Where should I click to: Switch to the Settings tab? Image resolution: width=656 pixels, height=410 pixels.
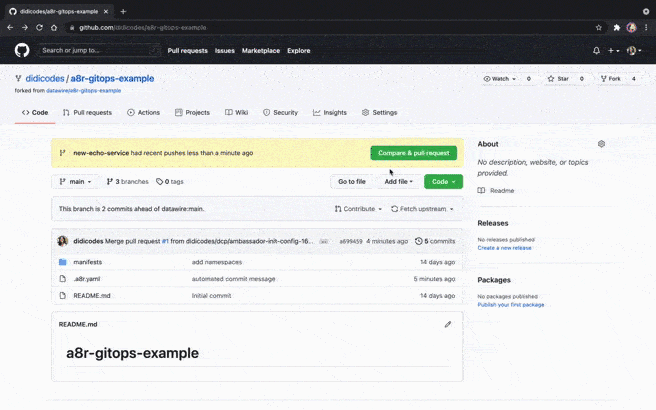[379, 113]
